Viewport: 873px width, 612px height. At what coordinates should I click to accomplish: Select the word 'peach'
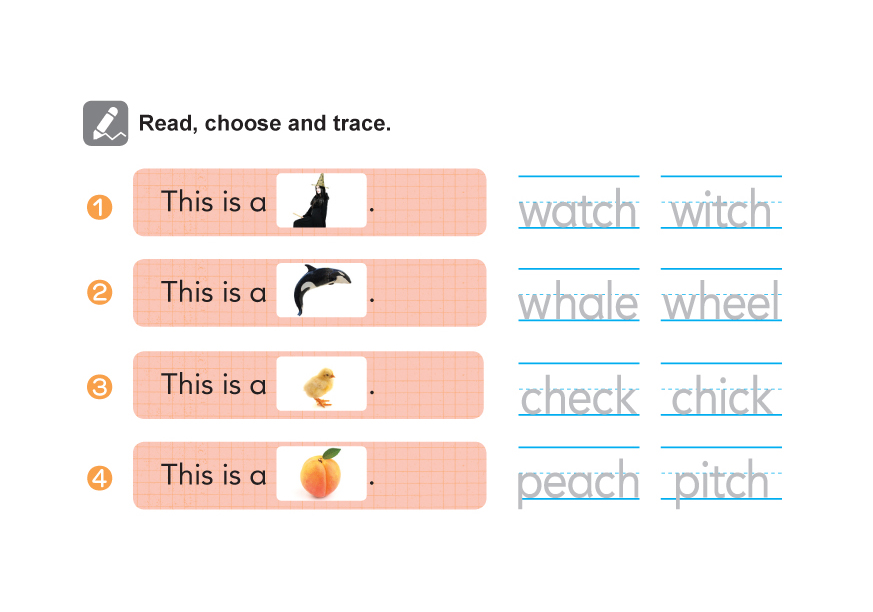coord(578,483)
